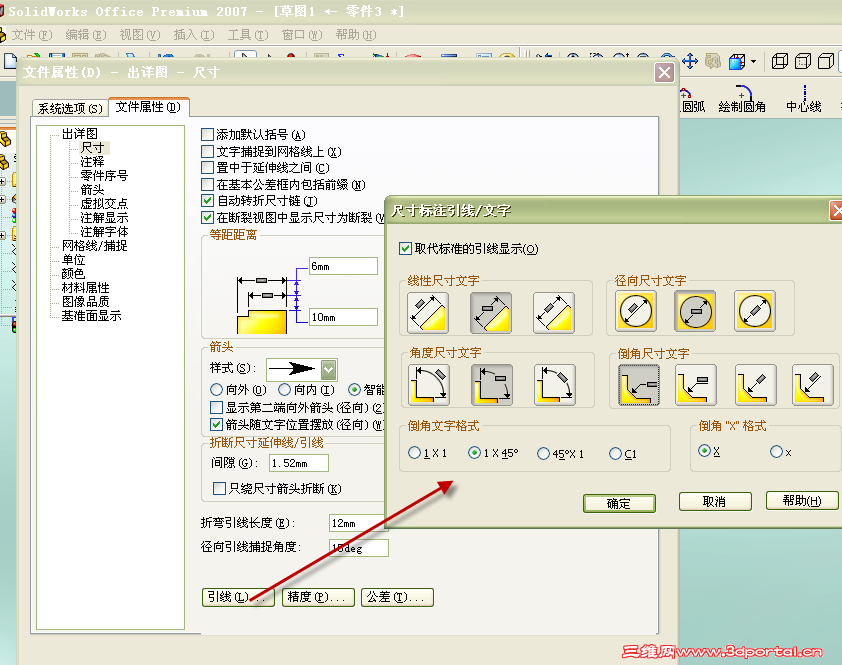This screenshot has width=842, height=665.
Task: Open 精度(P)... settings button
Action: click(318, 597)
